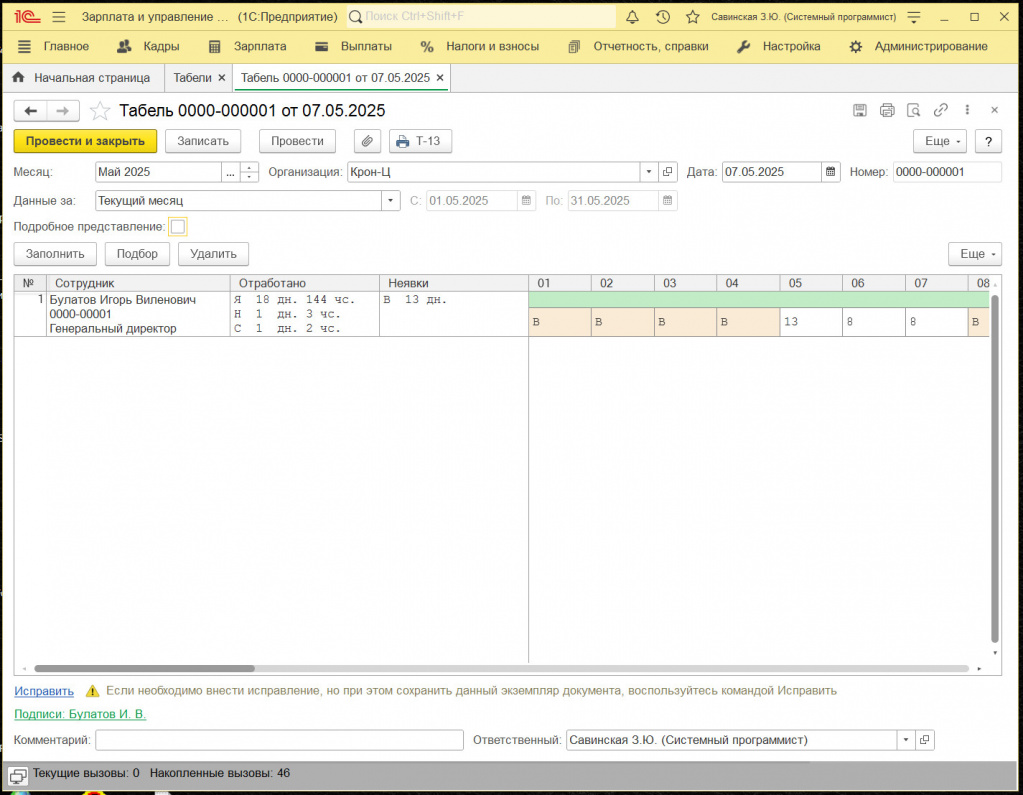Click the Комментарий input field
The image size is (1023, 795).
click(279, 740)
